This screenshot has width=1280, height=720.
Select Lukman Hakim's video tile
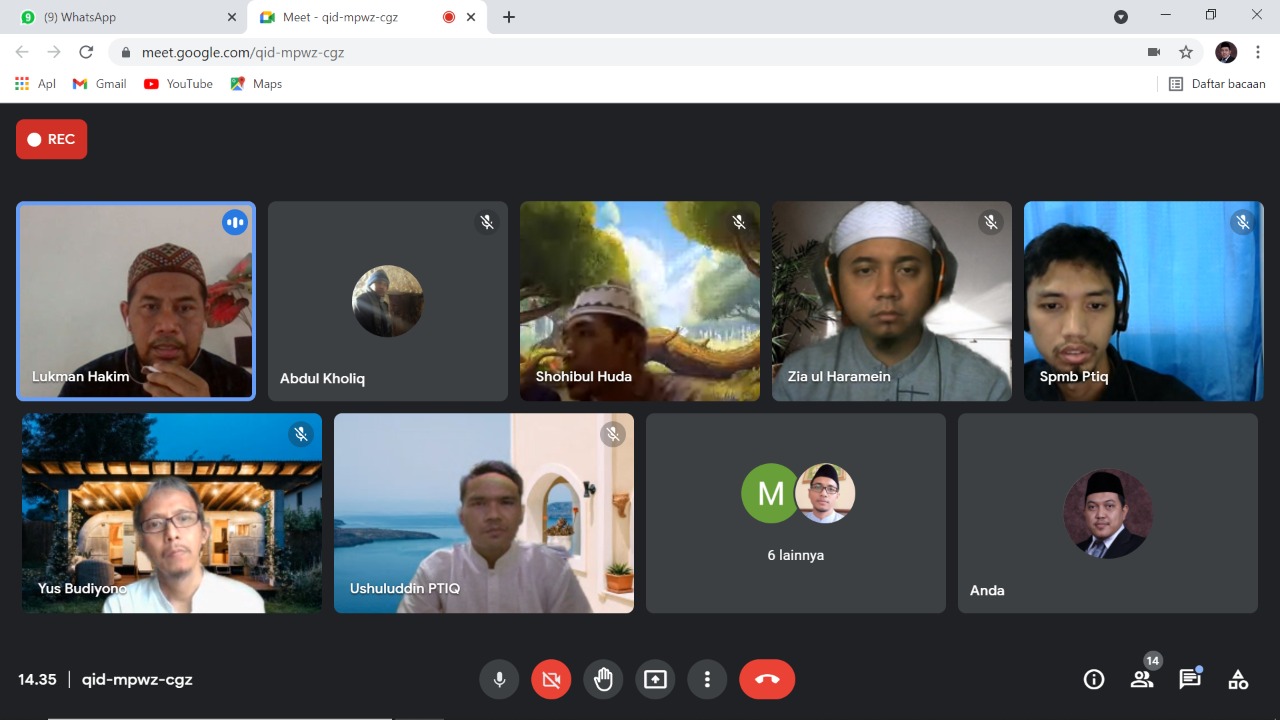pos(136,301)
